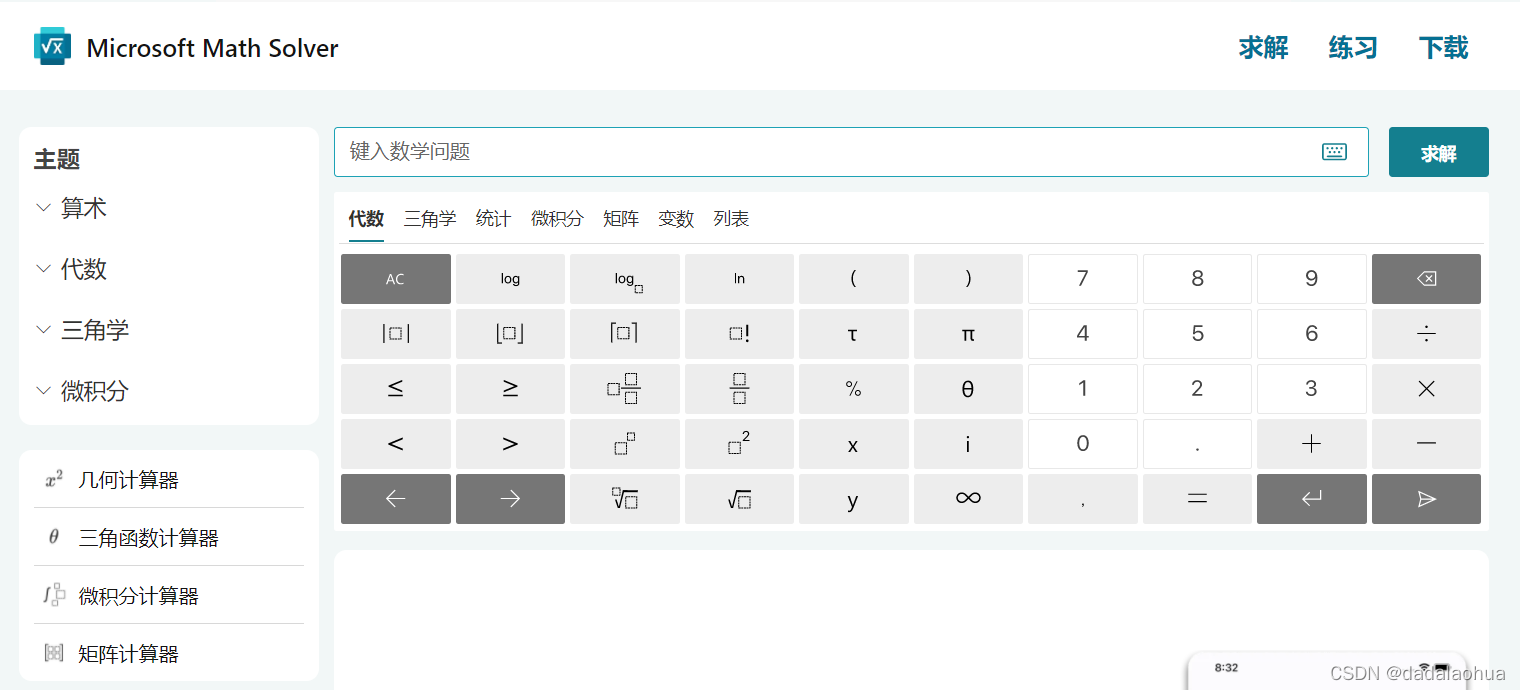Open 练习 in top navigation
Screen dimensions: 1520x690
click(1353, 48)
